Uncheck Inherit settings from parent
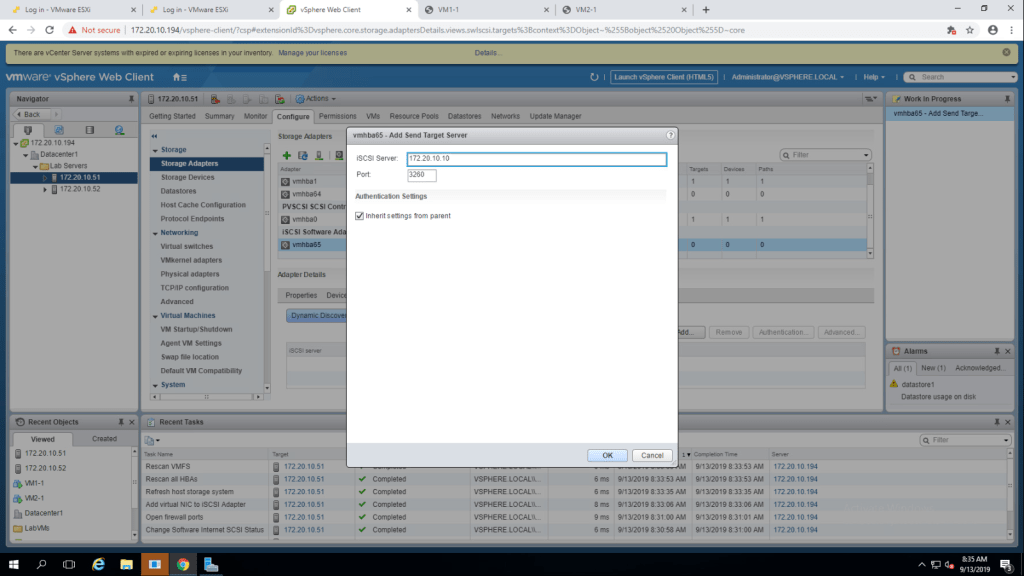Viewport: 1024px width, 576px height. tap(360, 216)
